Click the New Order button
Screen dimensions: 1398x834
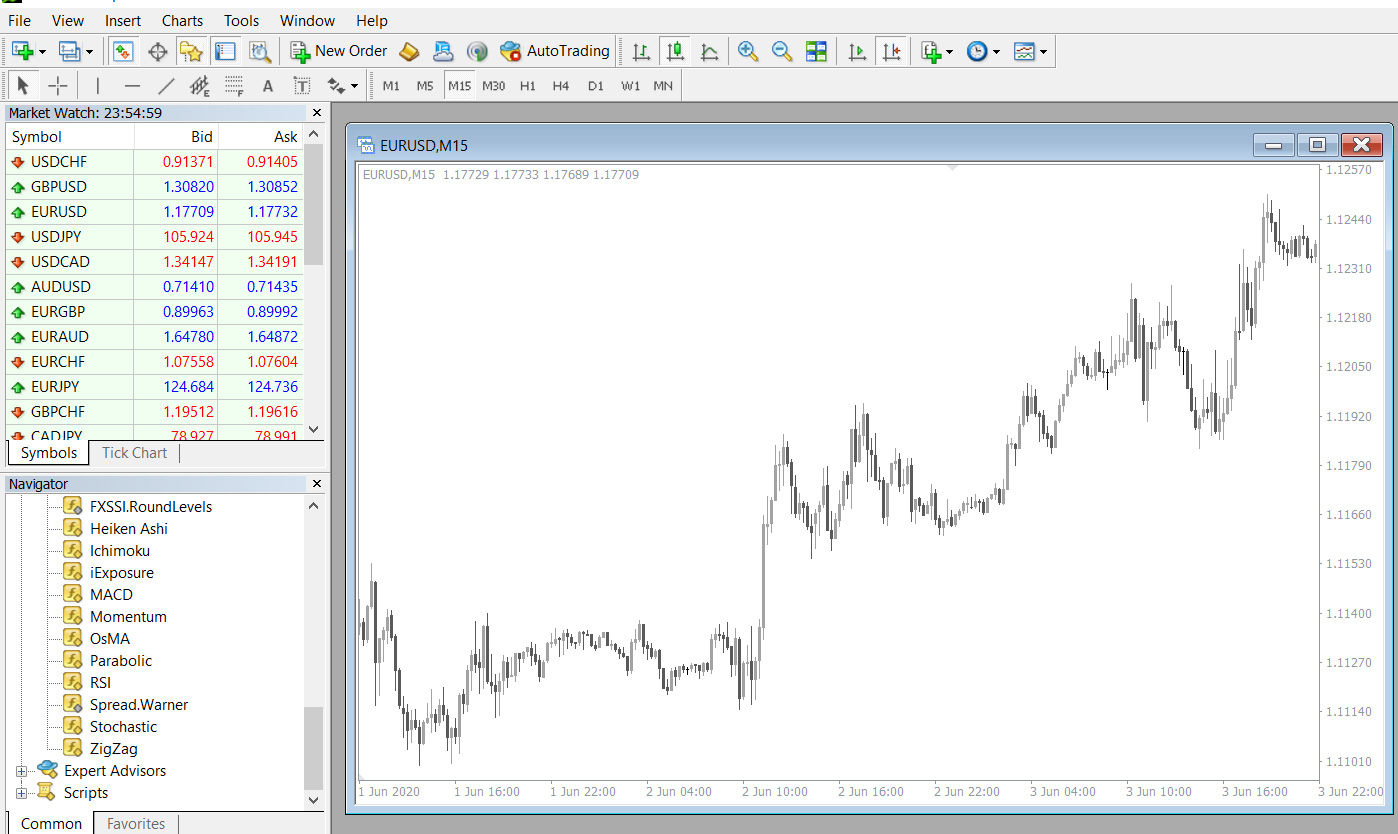[x=339, y=51]
